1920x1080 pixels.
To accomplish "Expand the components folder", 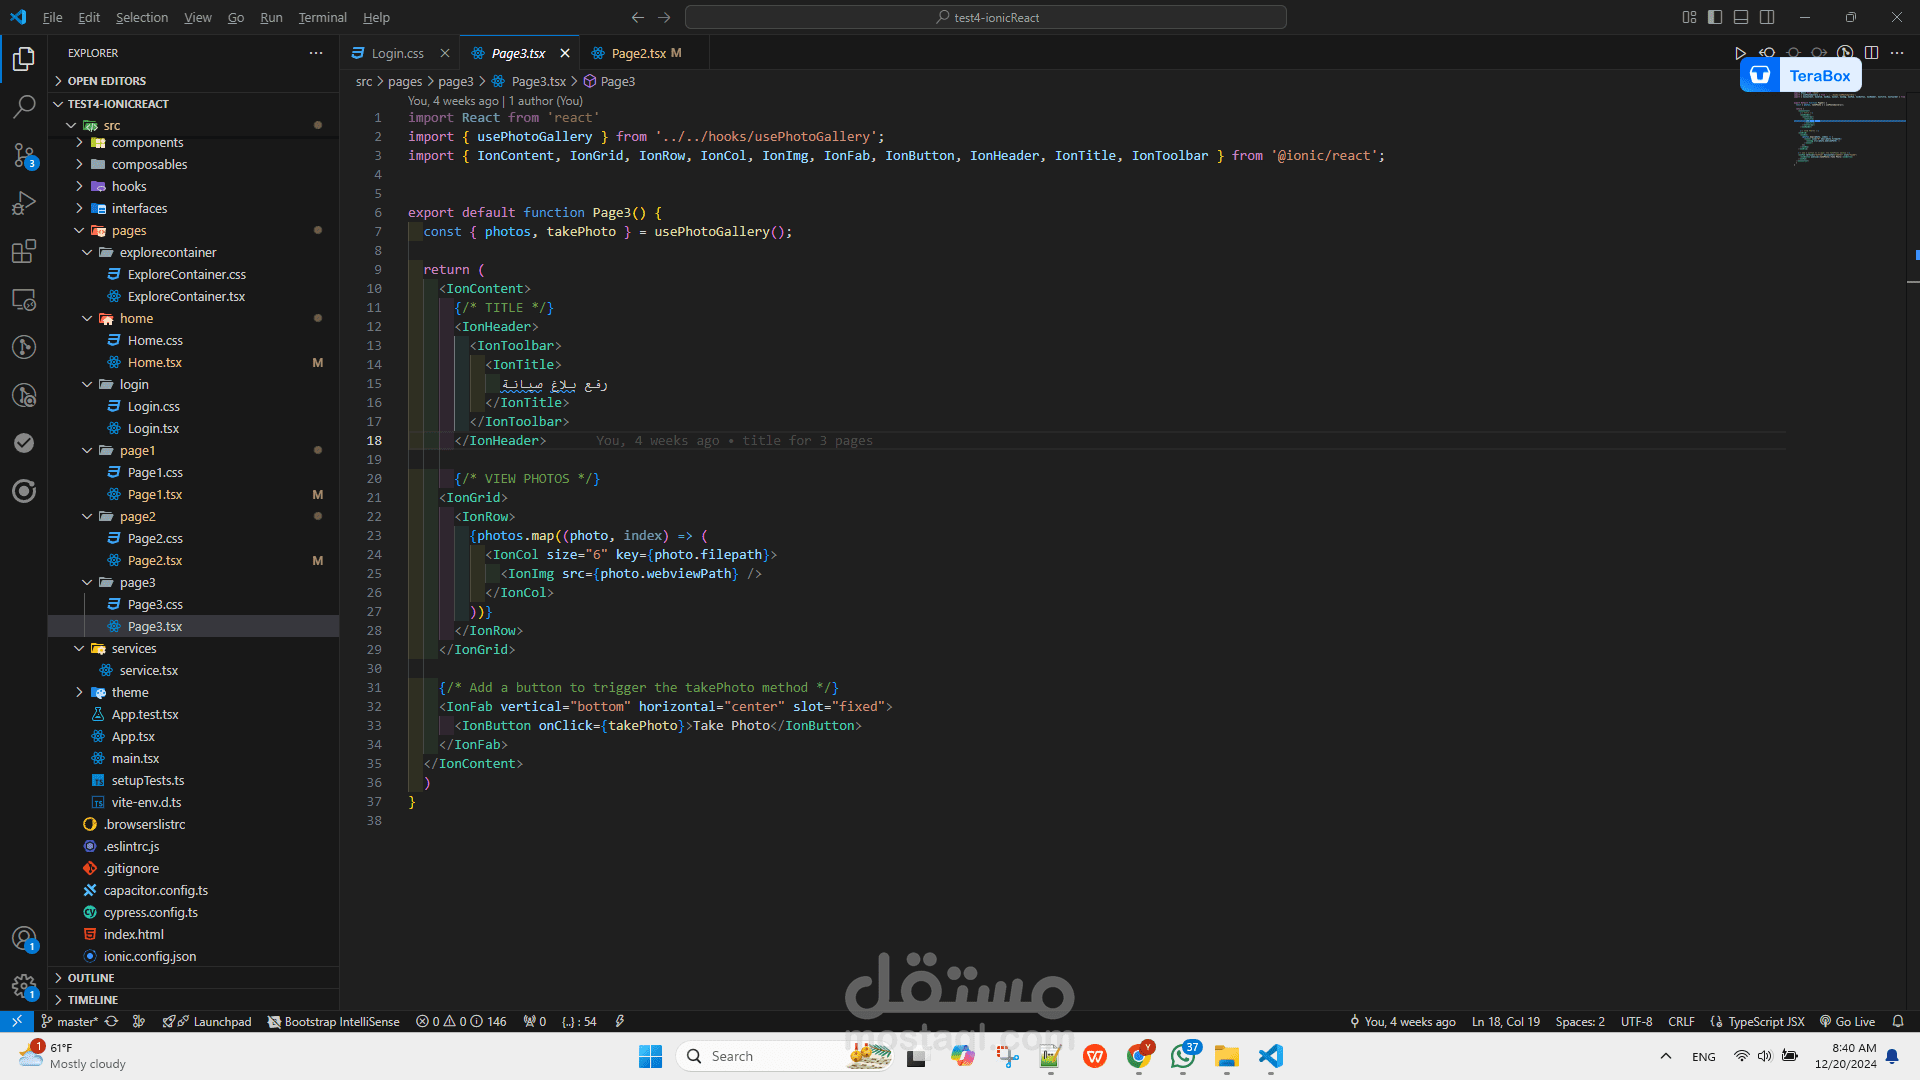I will click(147, 143).
